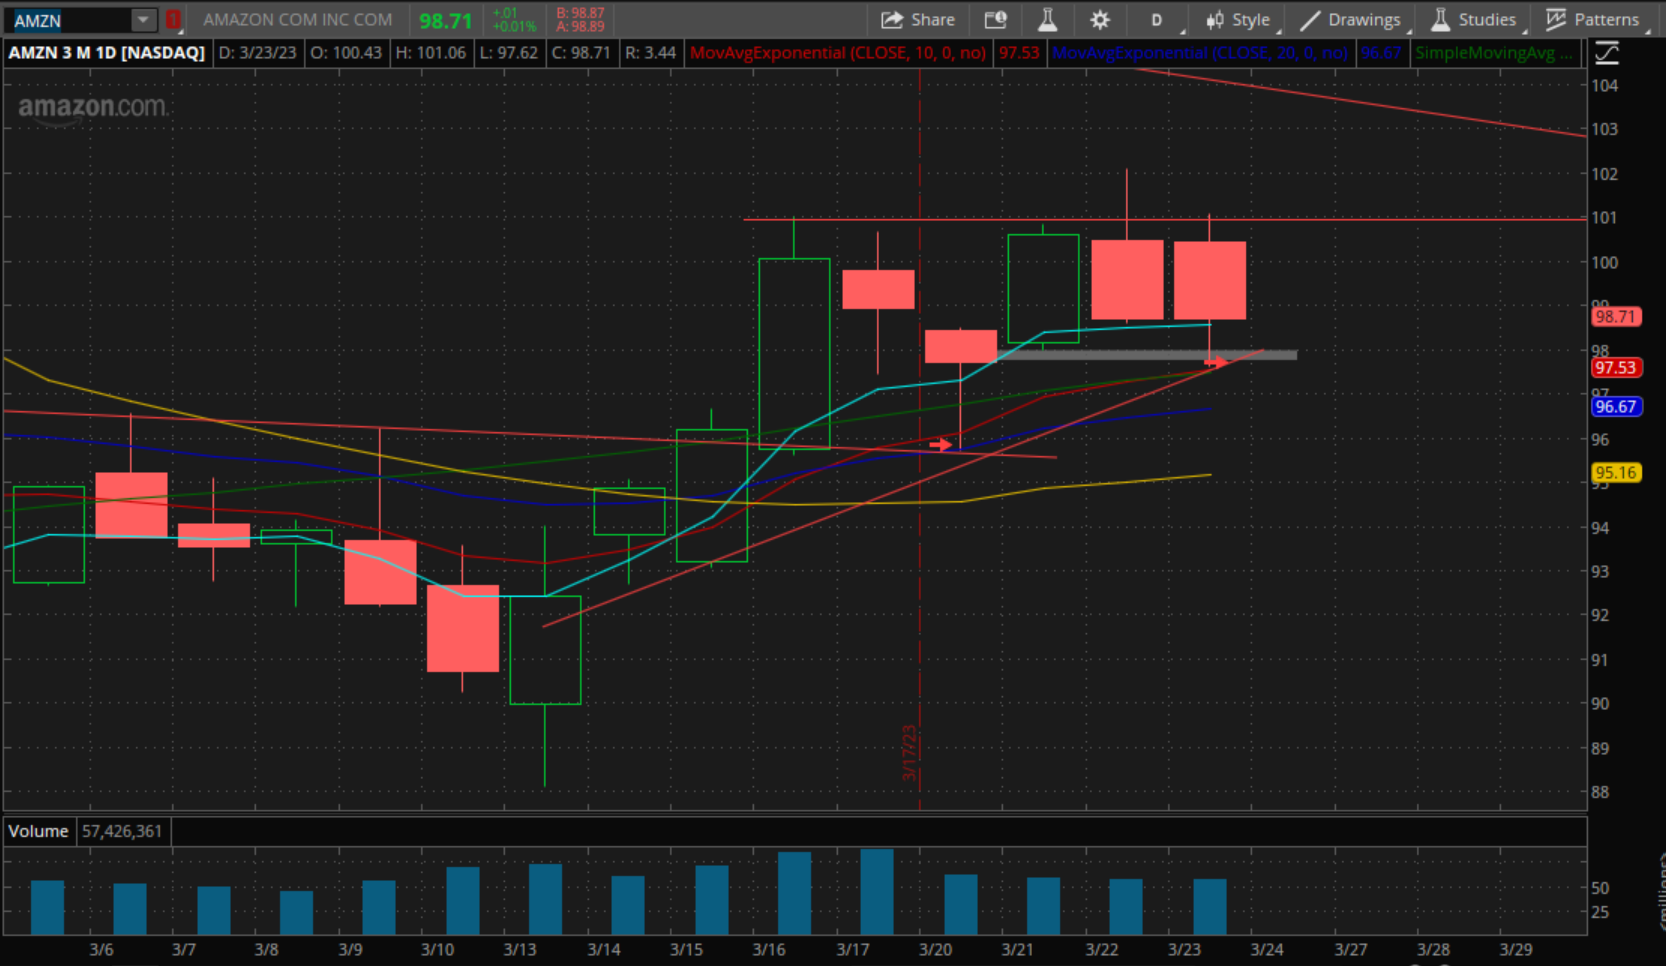1666x966 pixels.
Task: Click the 96.67 blue price bubble
Action: [x=1615, y=407]
